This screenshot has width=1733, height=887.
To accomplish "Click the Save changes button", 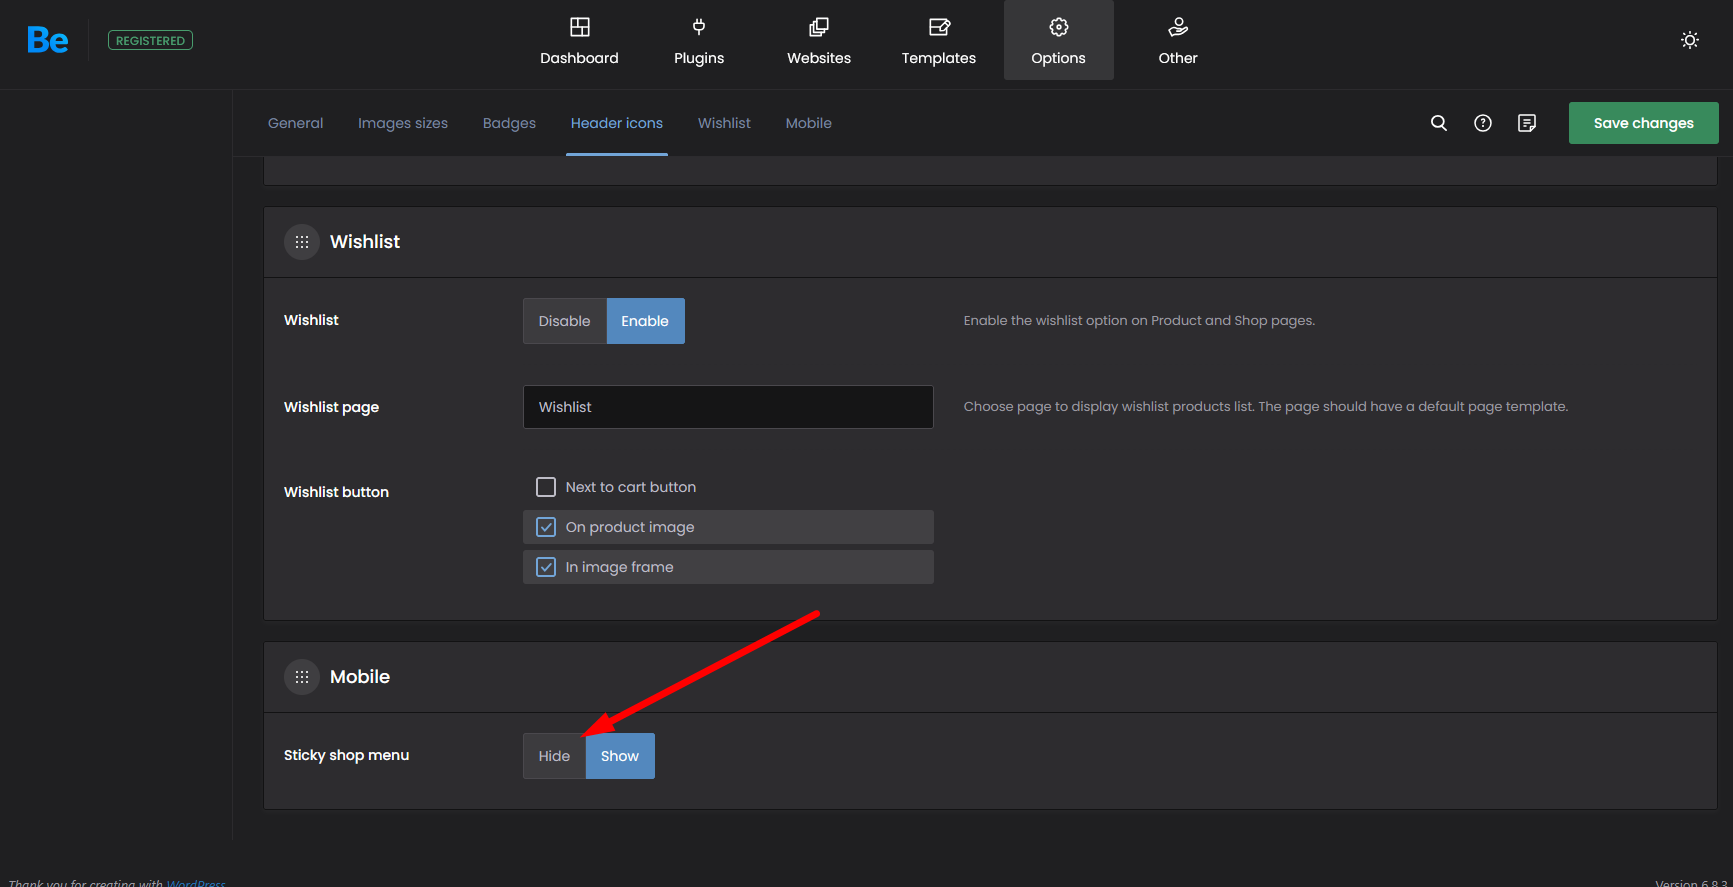I will click(1642, 123).
